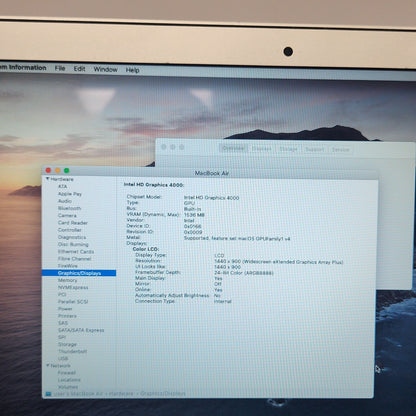Collapse the Network section triangle
The width and height of the screenshot is (416, 416).
47,366
